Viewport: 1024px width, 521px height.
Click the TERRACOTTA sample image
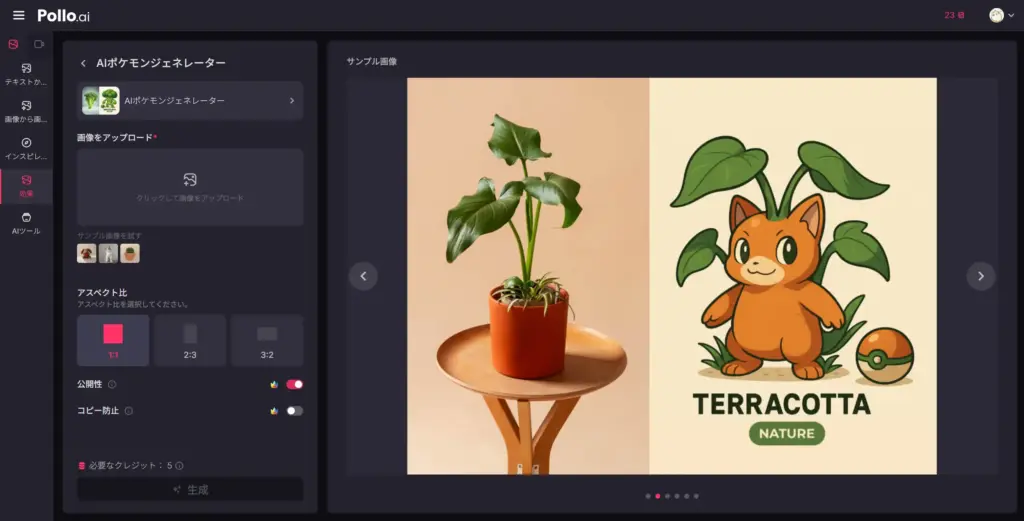coord(672,276)
